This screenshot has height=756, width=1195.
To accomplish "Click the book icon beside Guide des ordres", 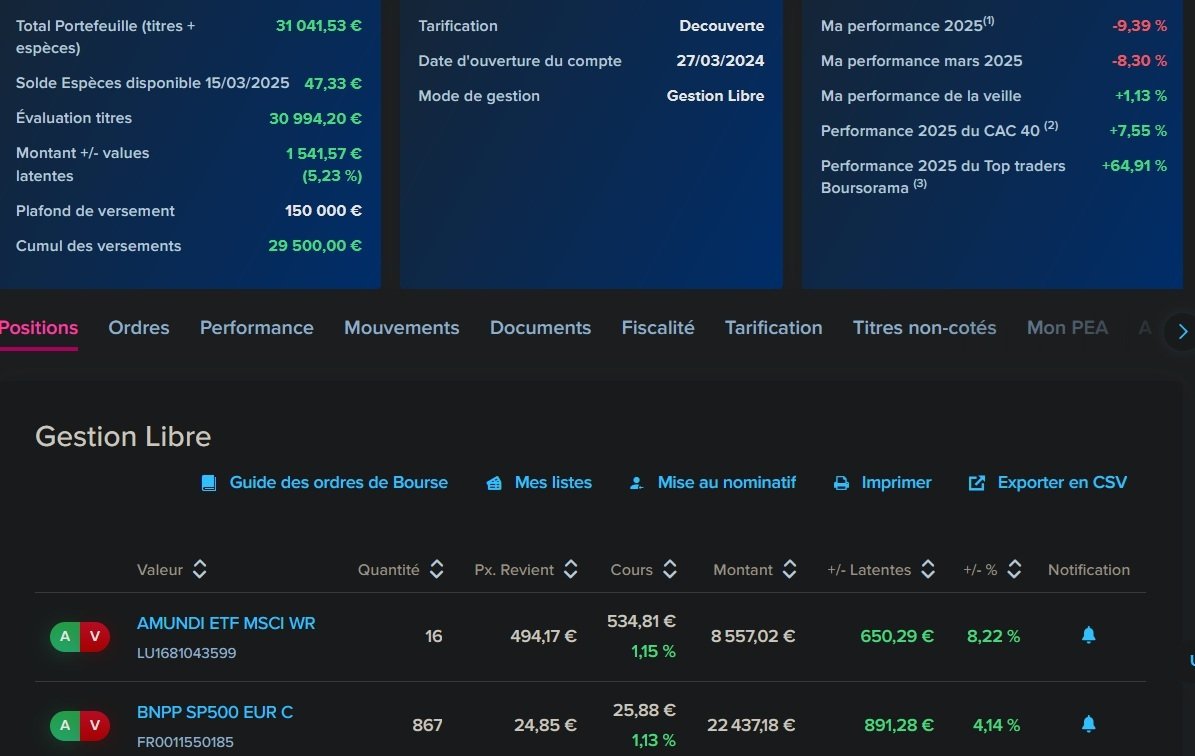I will (x=208, y=483).
